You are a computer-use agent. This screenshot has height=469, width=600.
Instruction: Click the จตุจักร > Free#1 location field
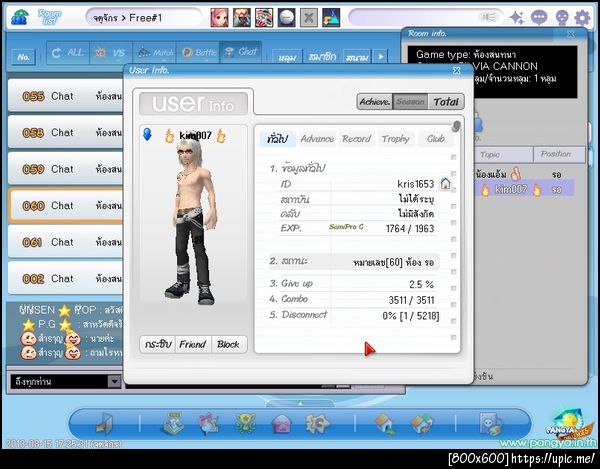pyautogui.click(x=144, y=18)
